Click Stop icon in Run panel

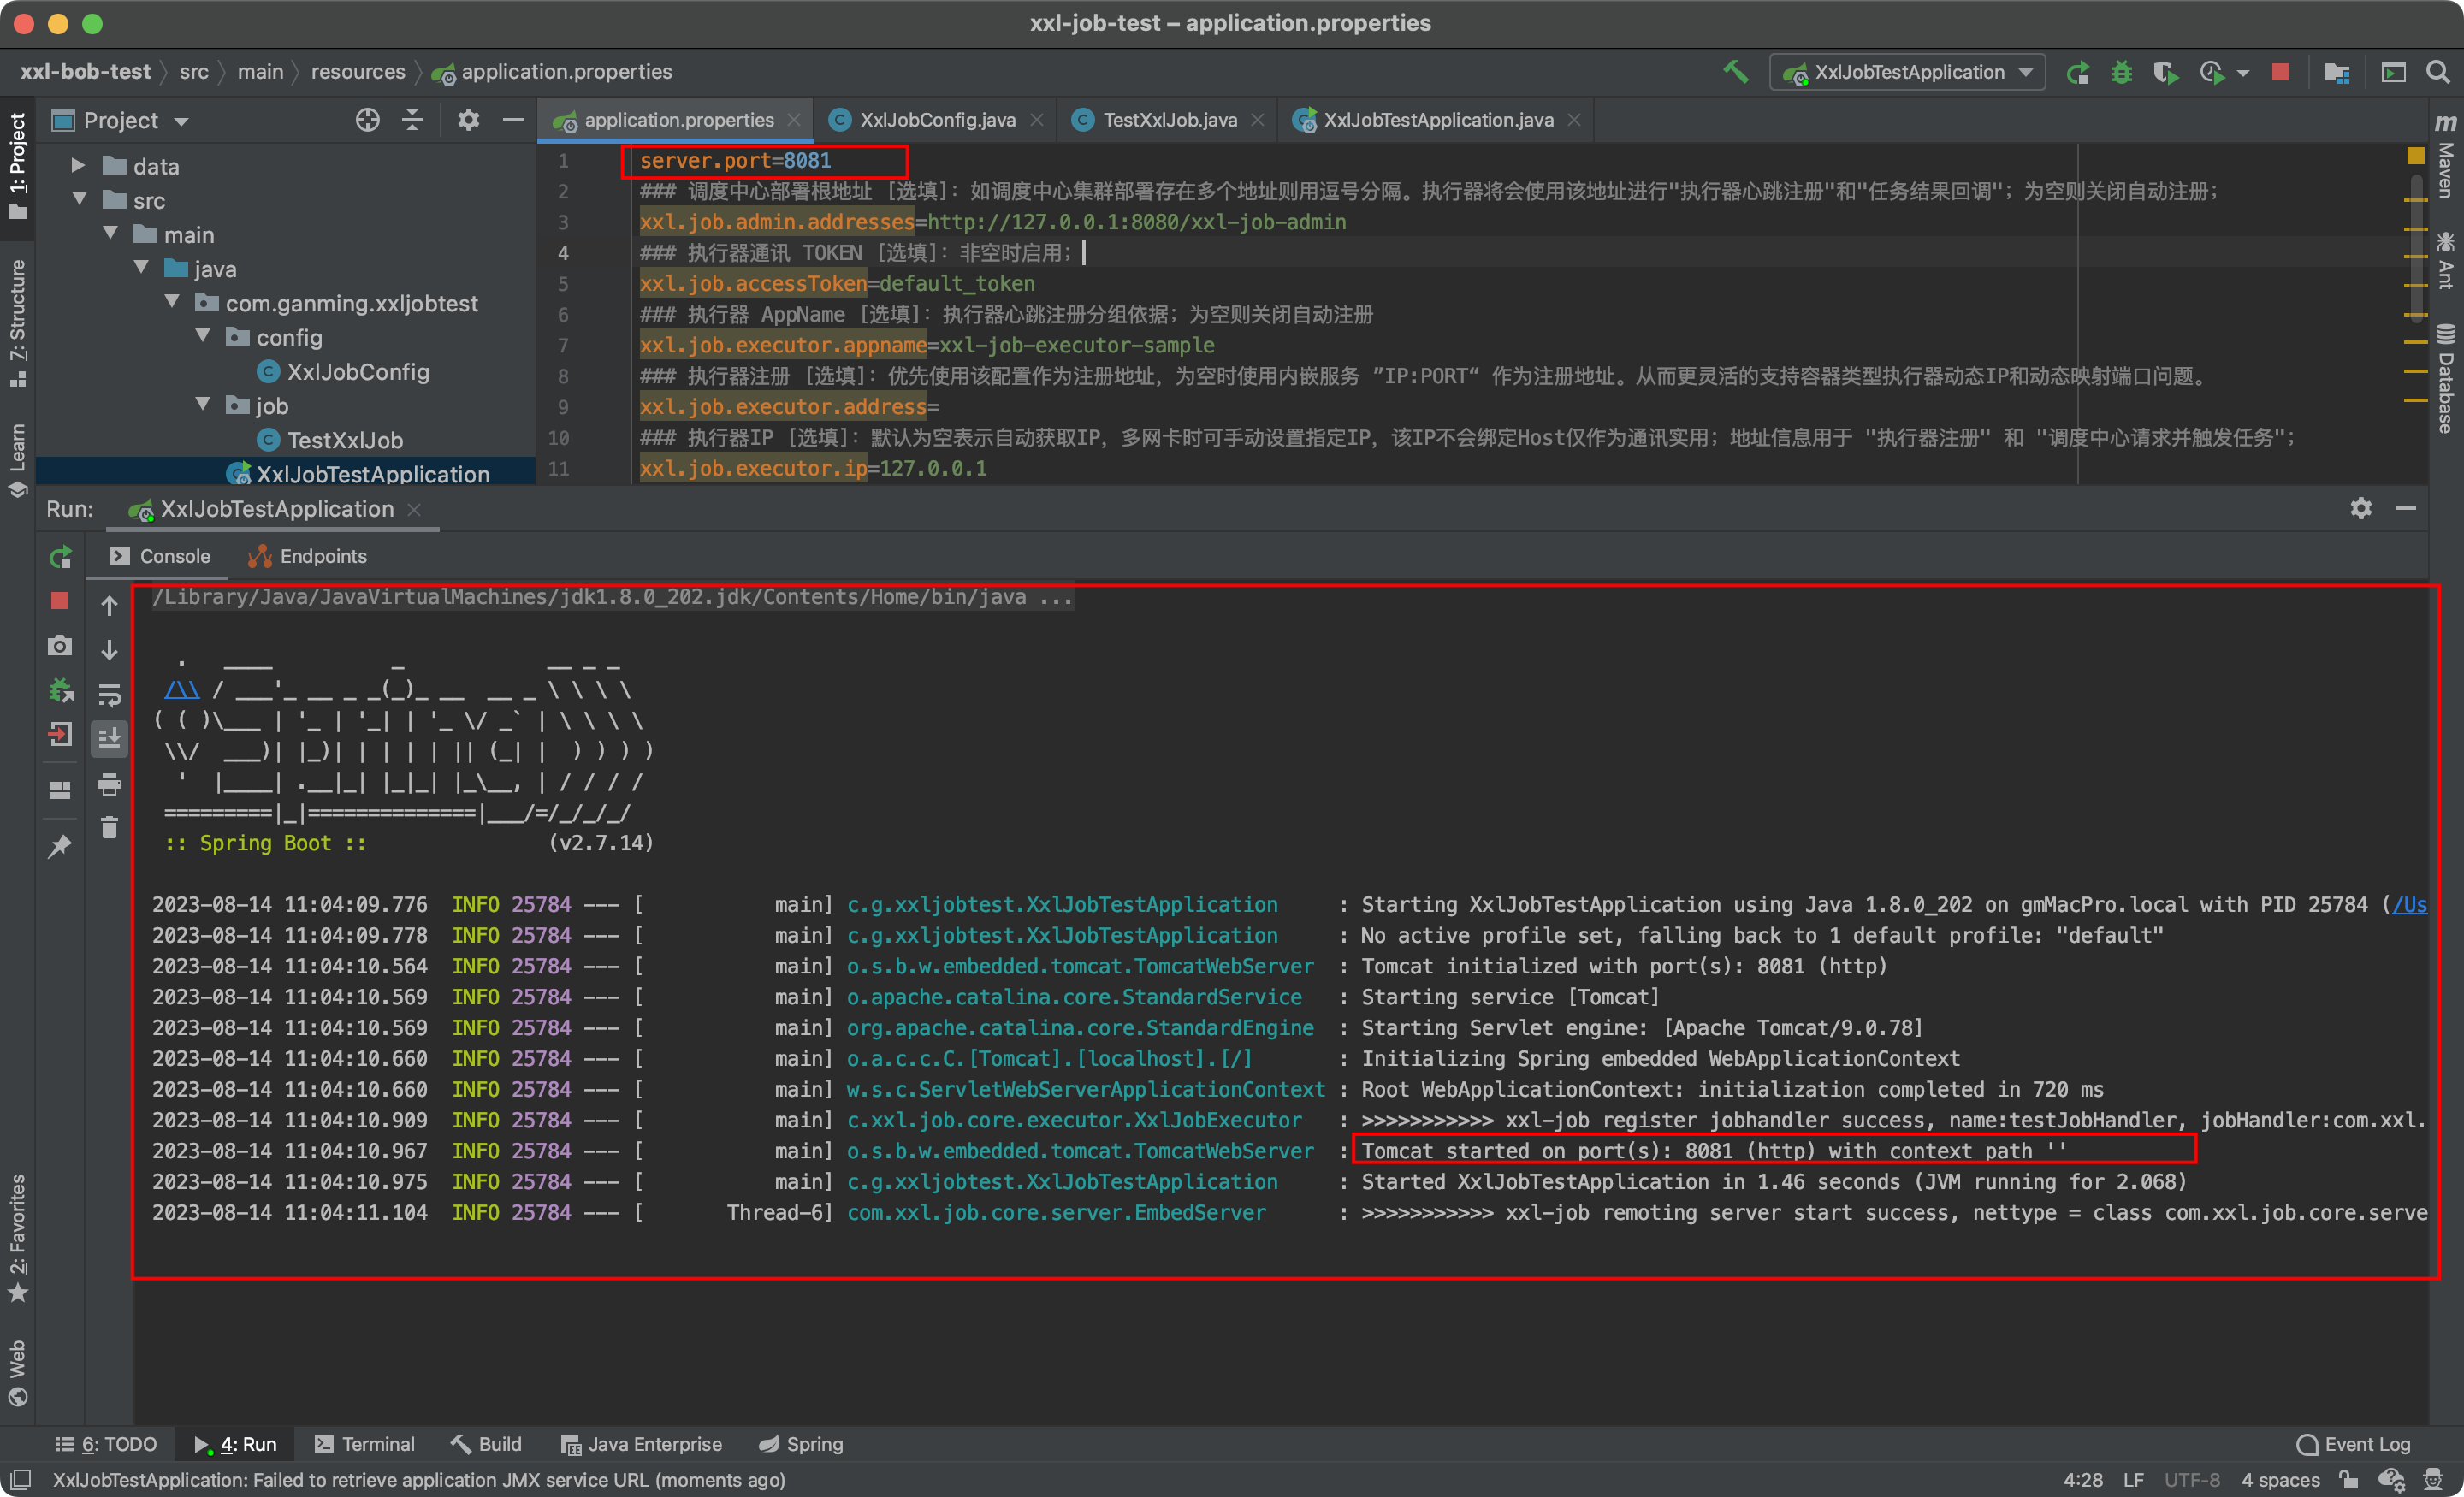(60, 601)
